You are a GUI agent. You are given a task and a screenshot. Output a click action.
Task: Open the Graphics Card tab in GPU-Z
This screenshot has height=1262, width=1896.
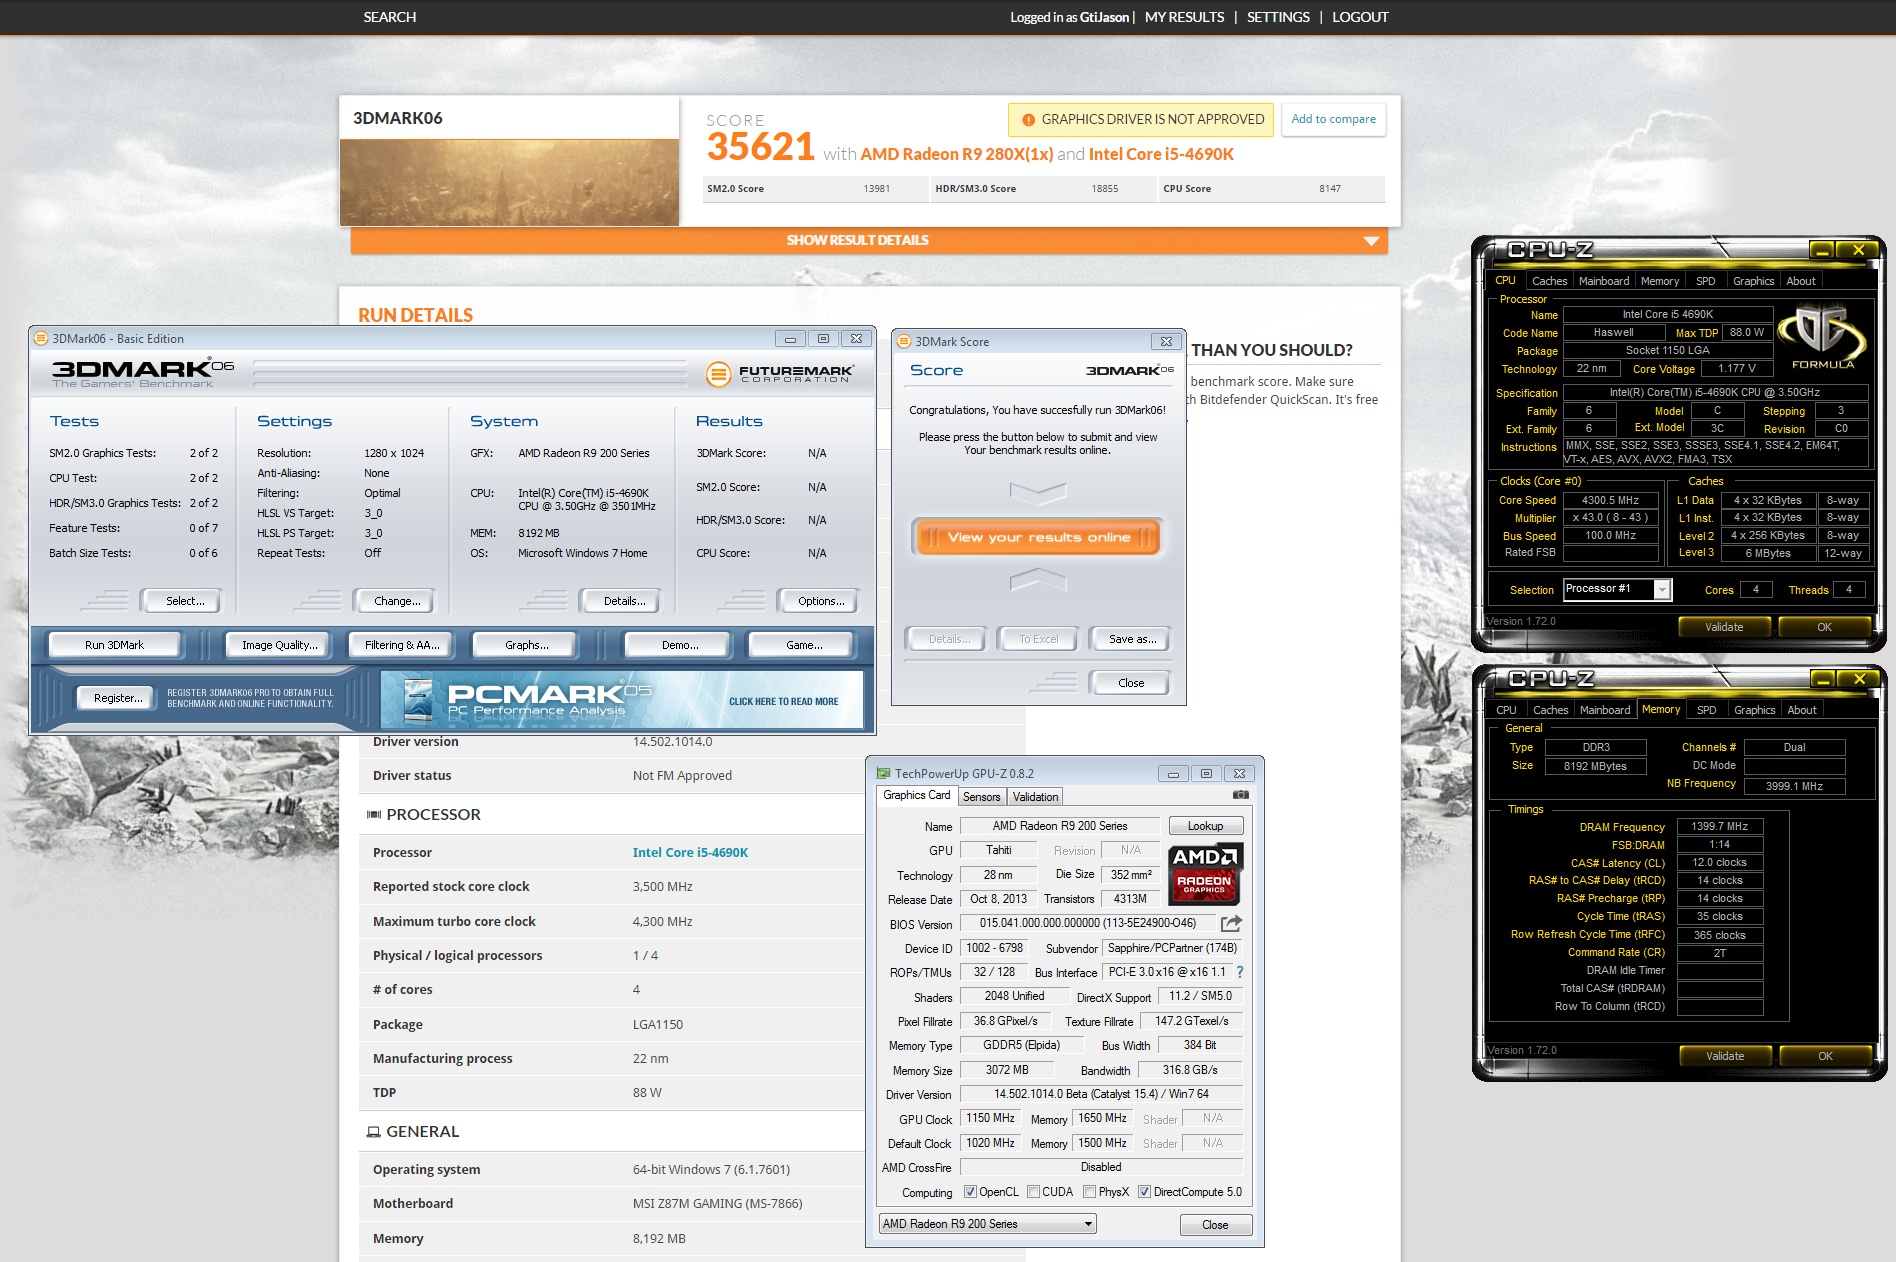pos(916,795)
